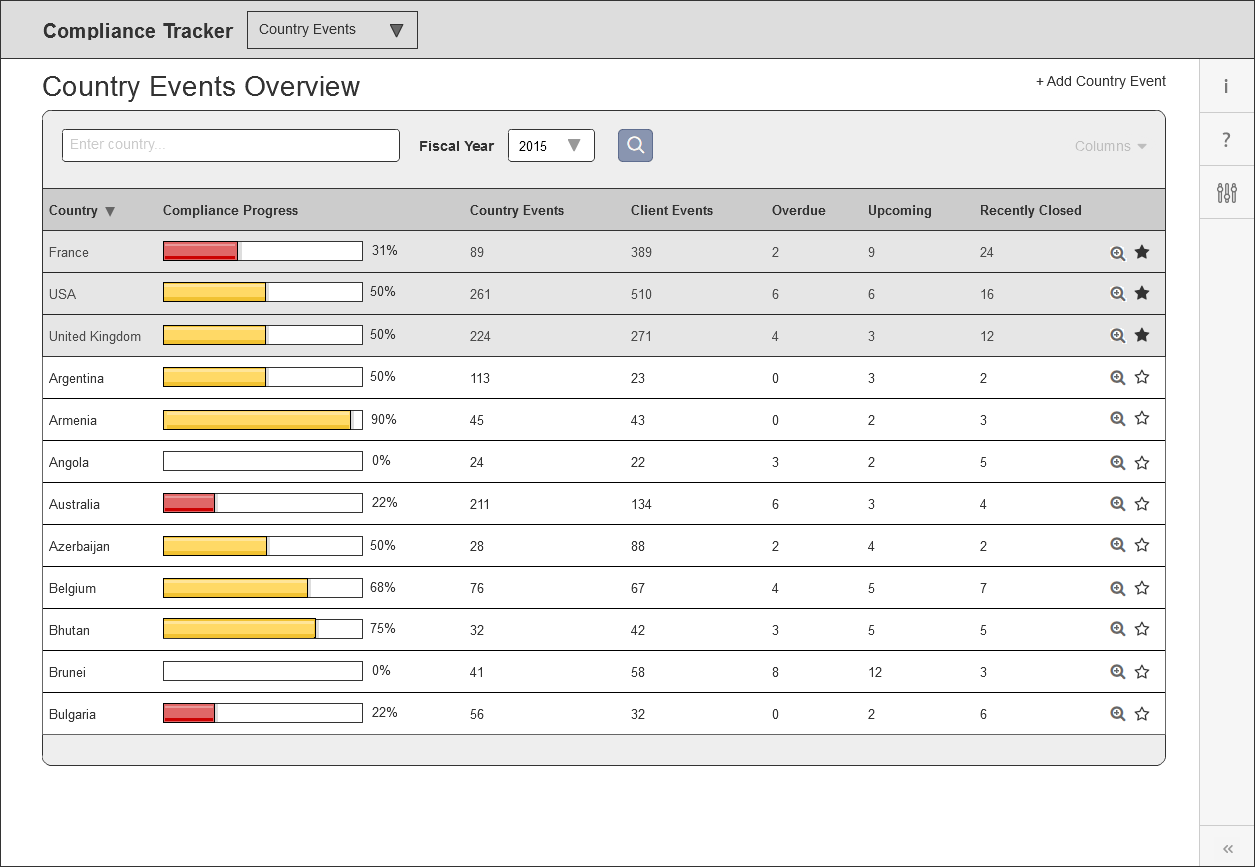Viewport: 1255px width, 867px height.
Task: Zoom into Armenia row details
Action: (1118, 419)
